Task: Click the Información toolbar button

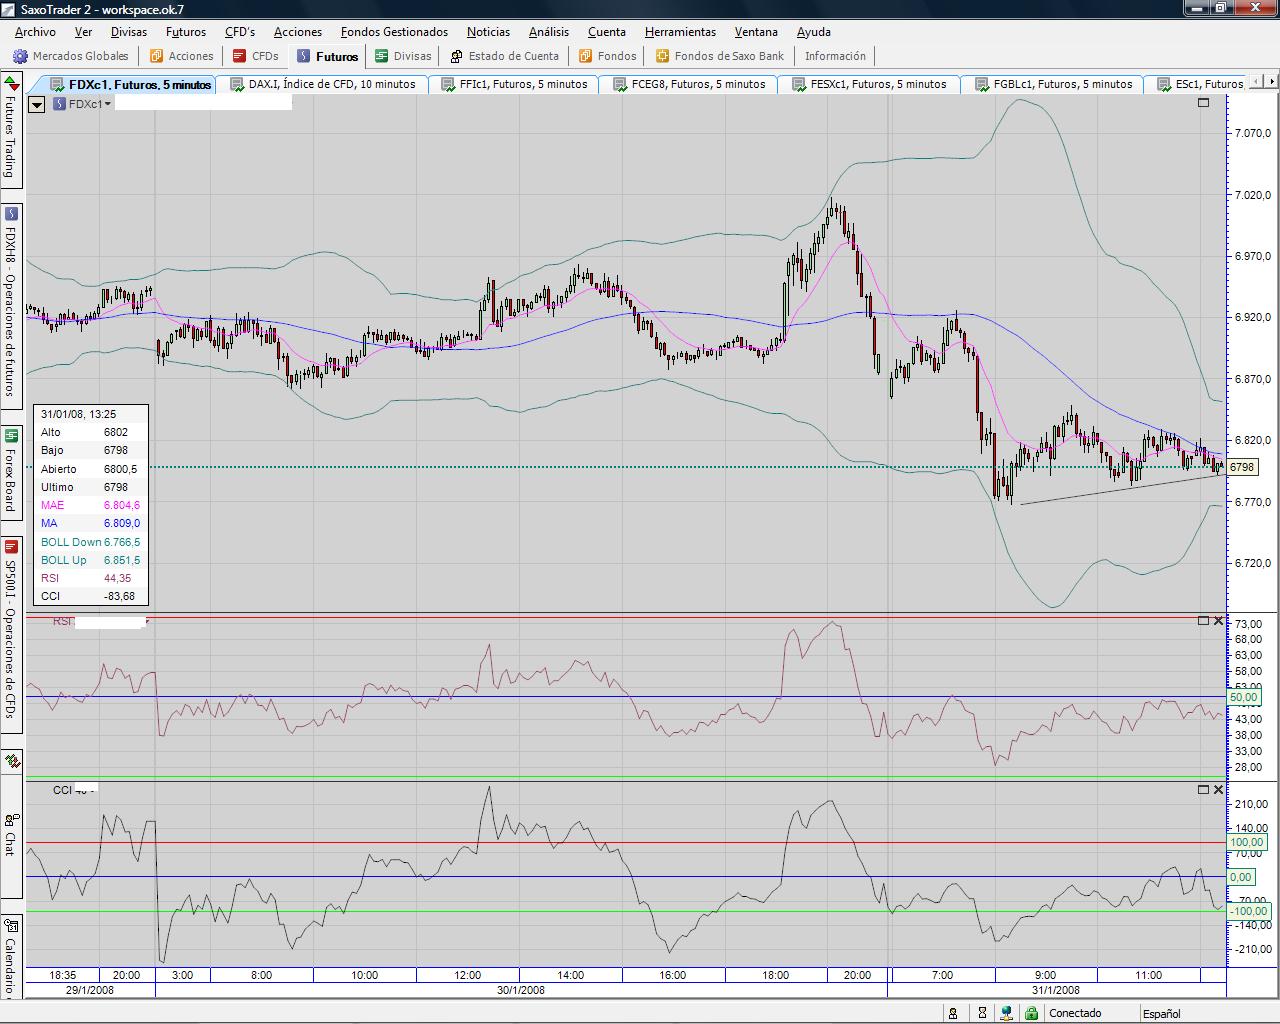Action: pos(835,56)
